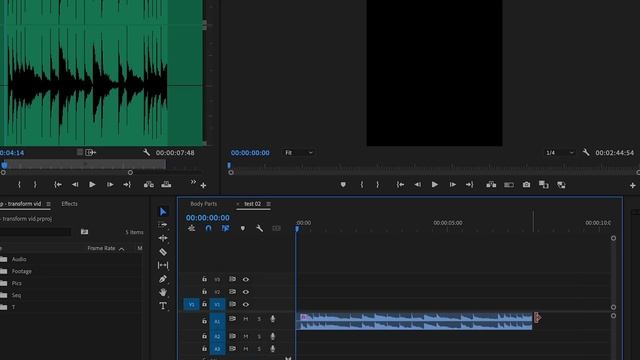Go to In point in Program monitor

coord(400,185)
